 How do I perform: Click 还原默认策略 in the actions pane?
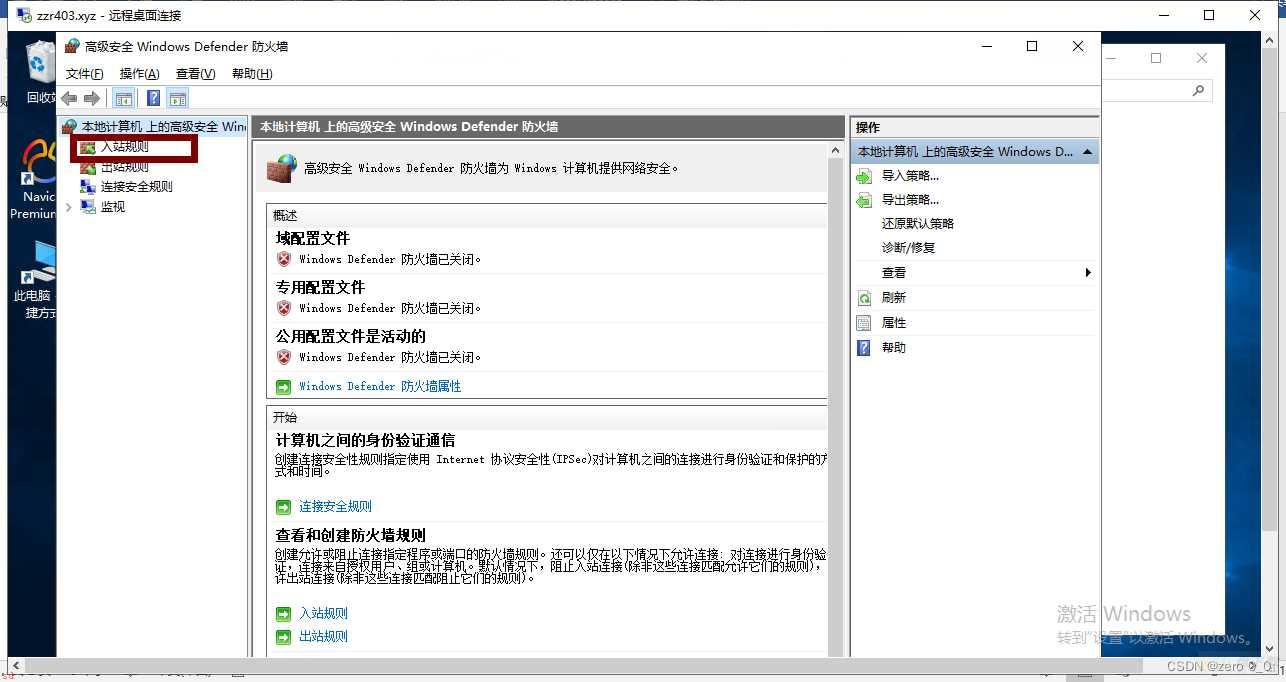pyautogui.click(x=918, y=224)
